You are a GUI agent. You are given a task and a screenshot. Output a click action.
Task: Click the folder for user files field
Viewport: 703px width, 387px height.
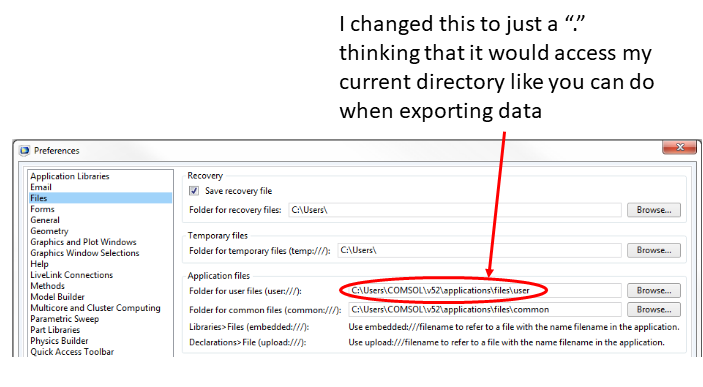485,291
